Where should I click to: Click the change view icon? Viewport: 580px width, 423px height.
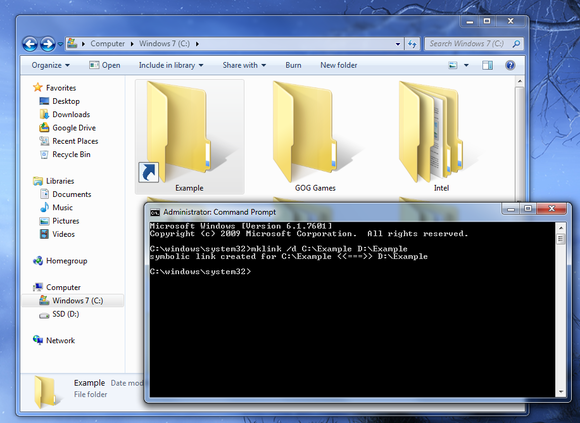[x=453, y=65]
